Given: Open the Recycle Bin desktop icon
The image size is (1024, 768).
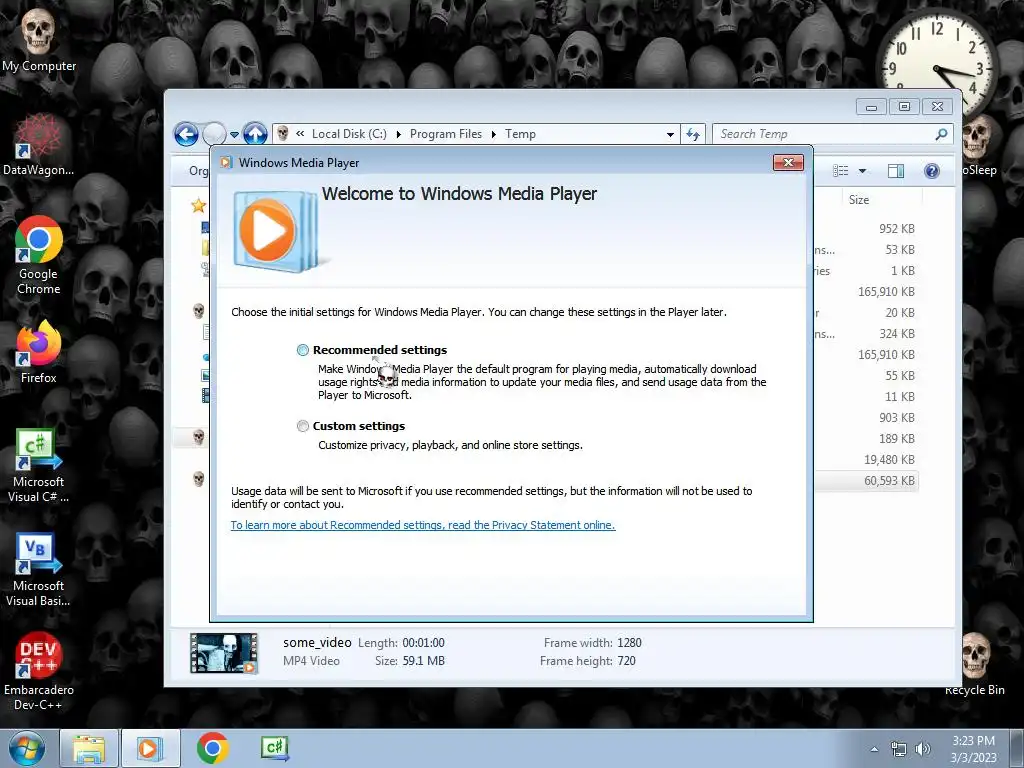Looking at the screenshot, I should (x=974, y=664).
